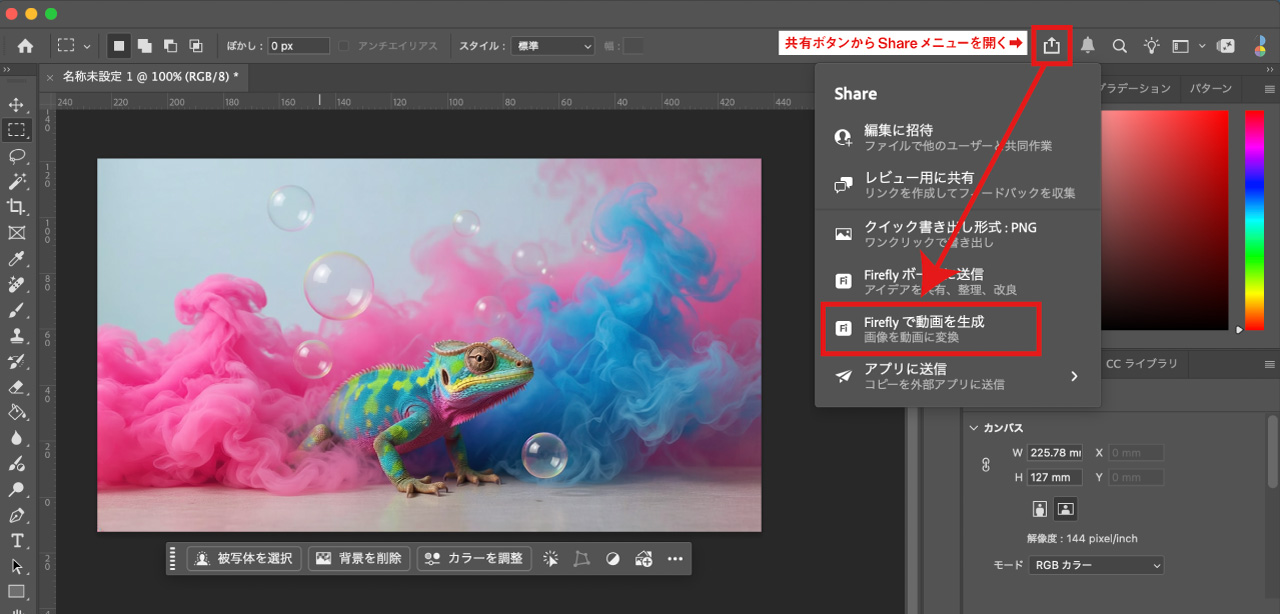Open the Share button in top bar

tap(1051, 46)
